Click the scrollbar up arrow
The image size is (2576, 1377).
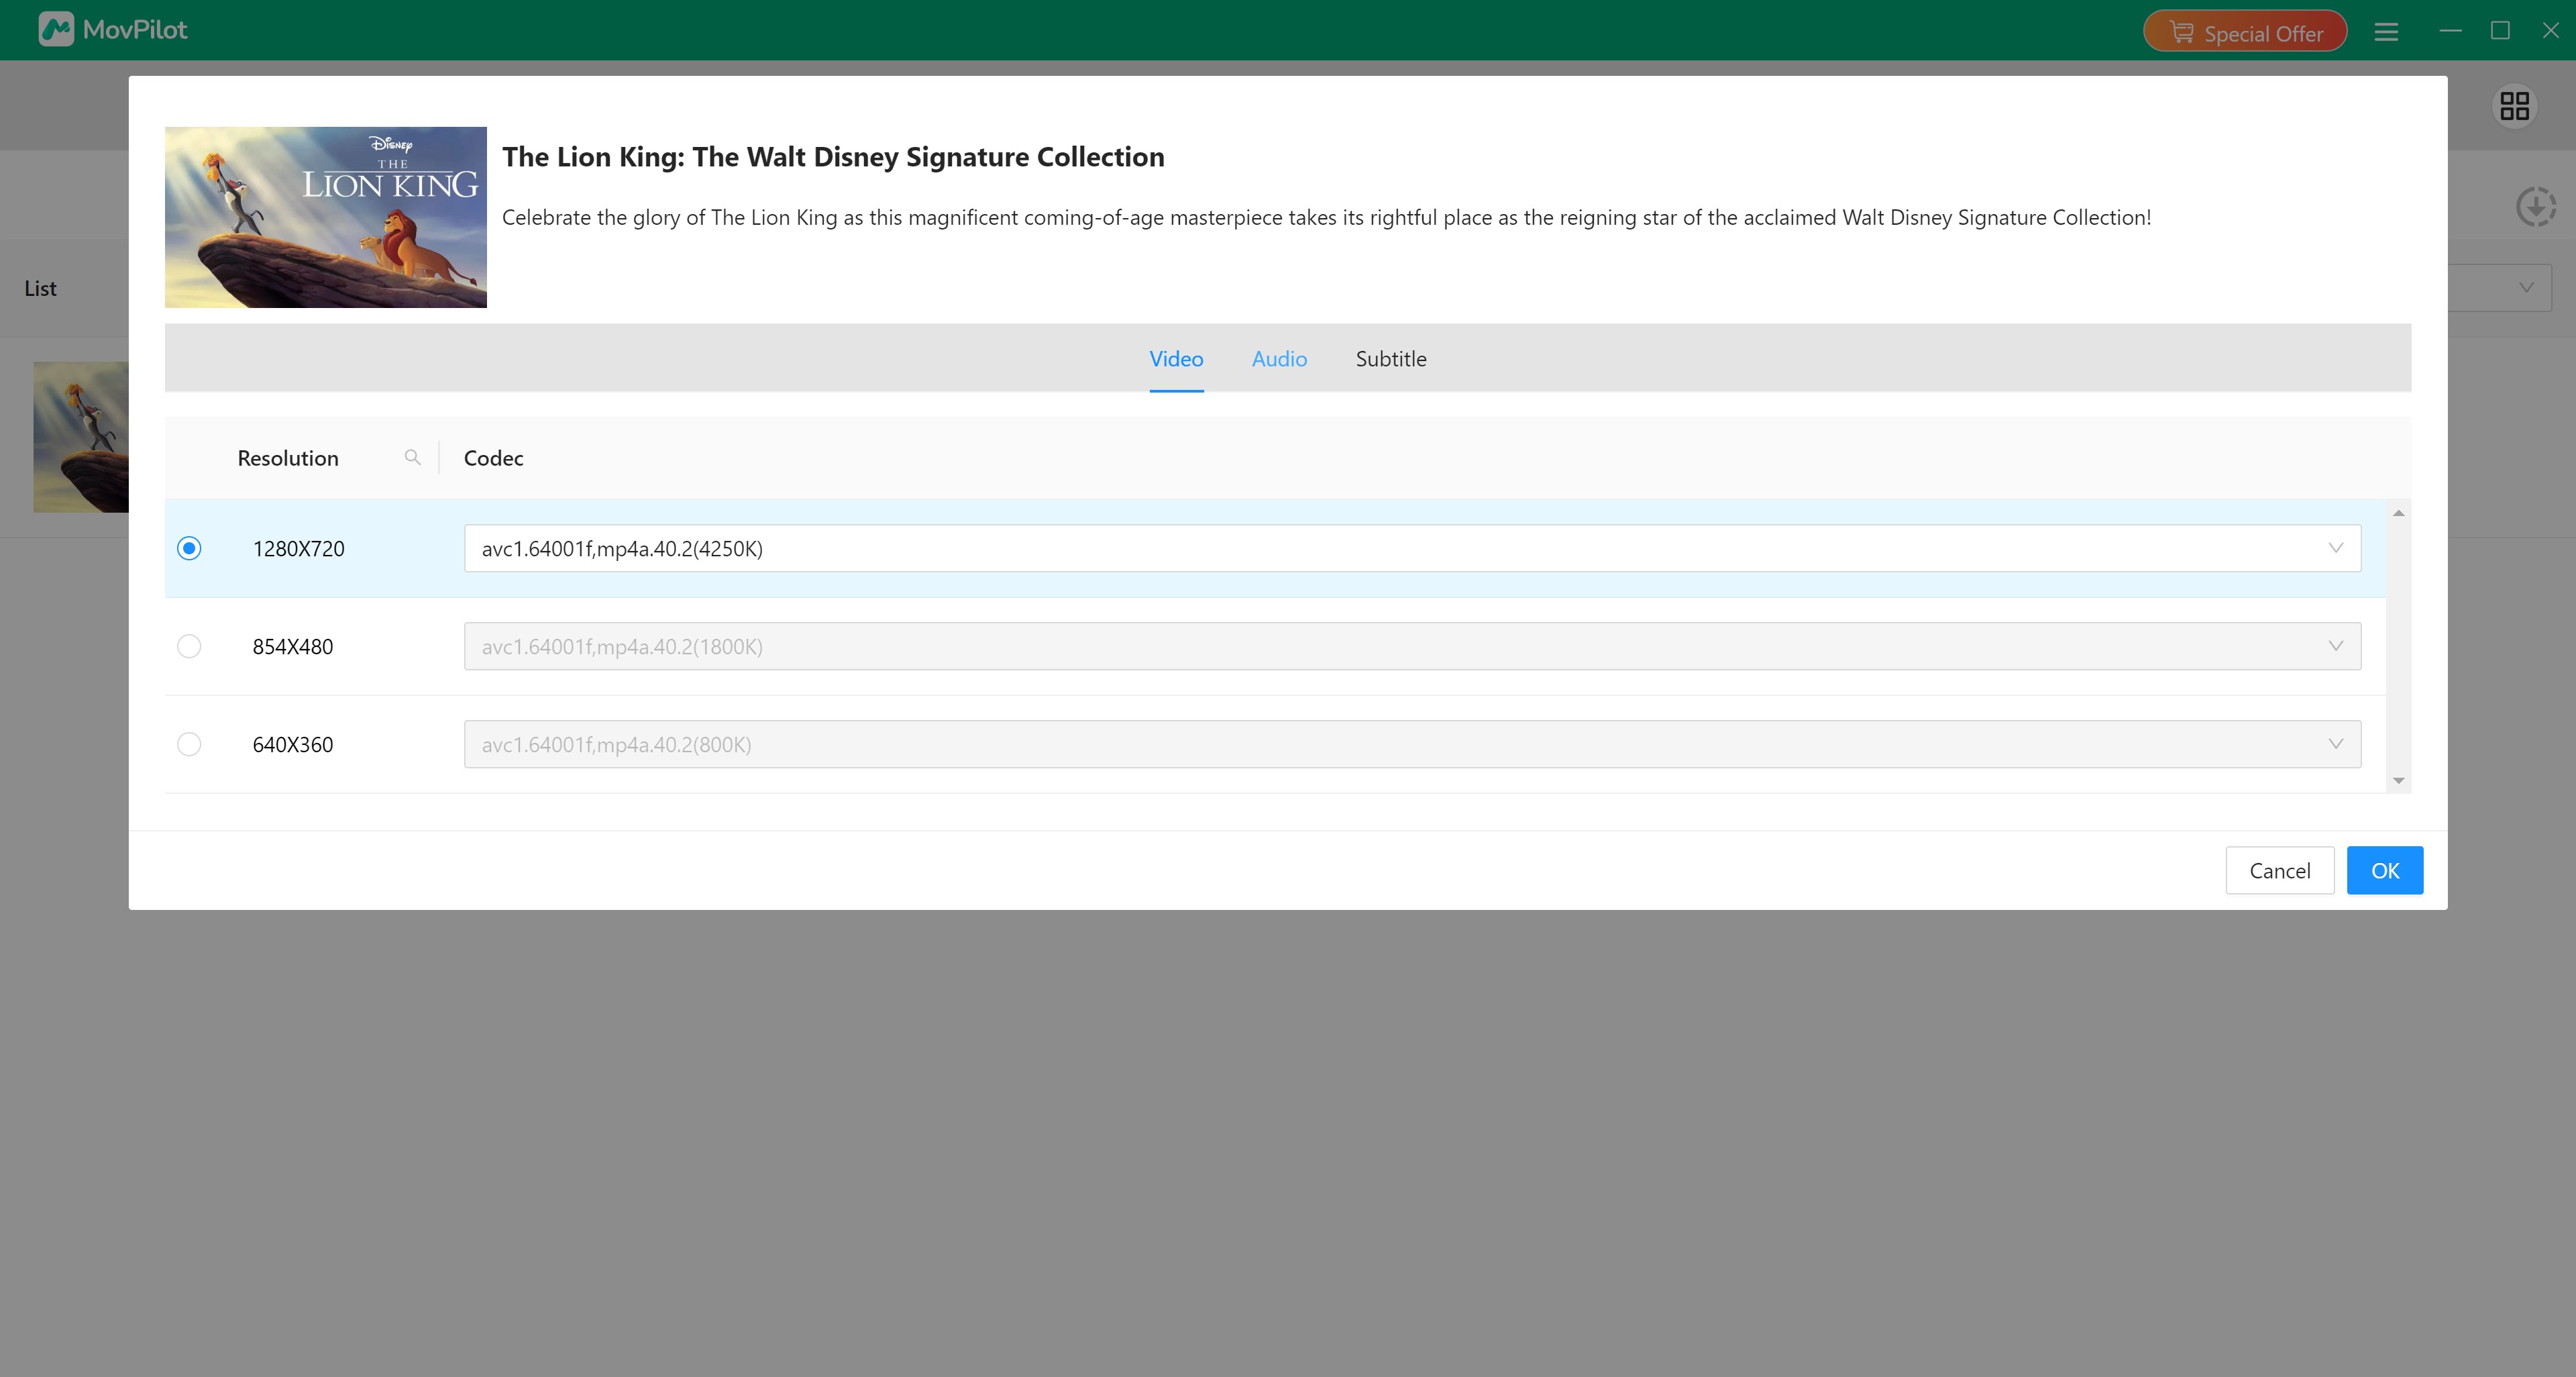(2398, 513)
